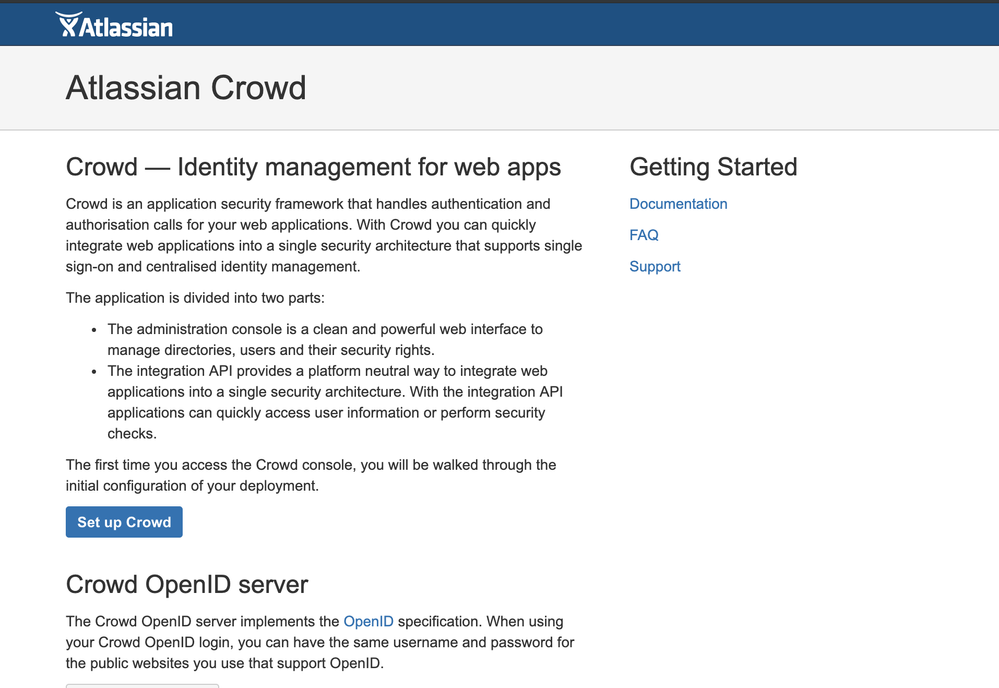Follow the OpenID specification link
The width and height of the screenshot is (999, 688).
coord(368,621)
